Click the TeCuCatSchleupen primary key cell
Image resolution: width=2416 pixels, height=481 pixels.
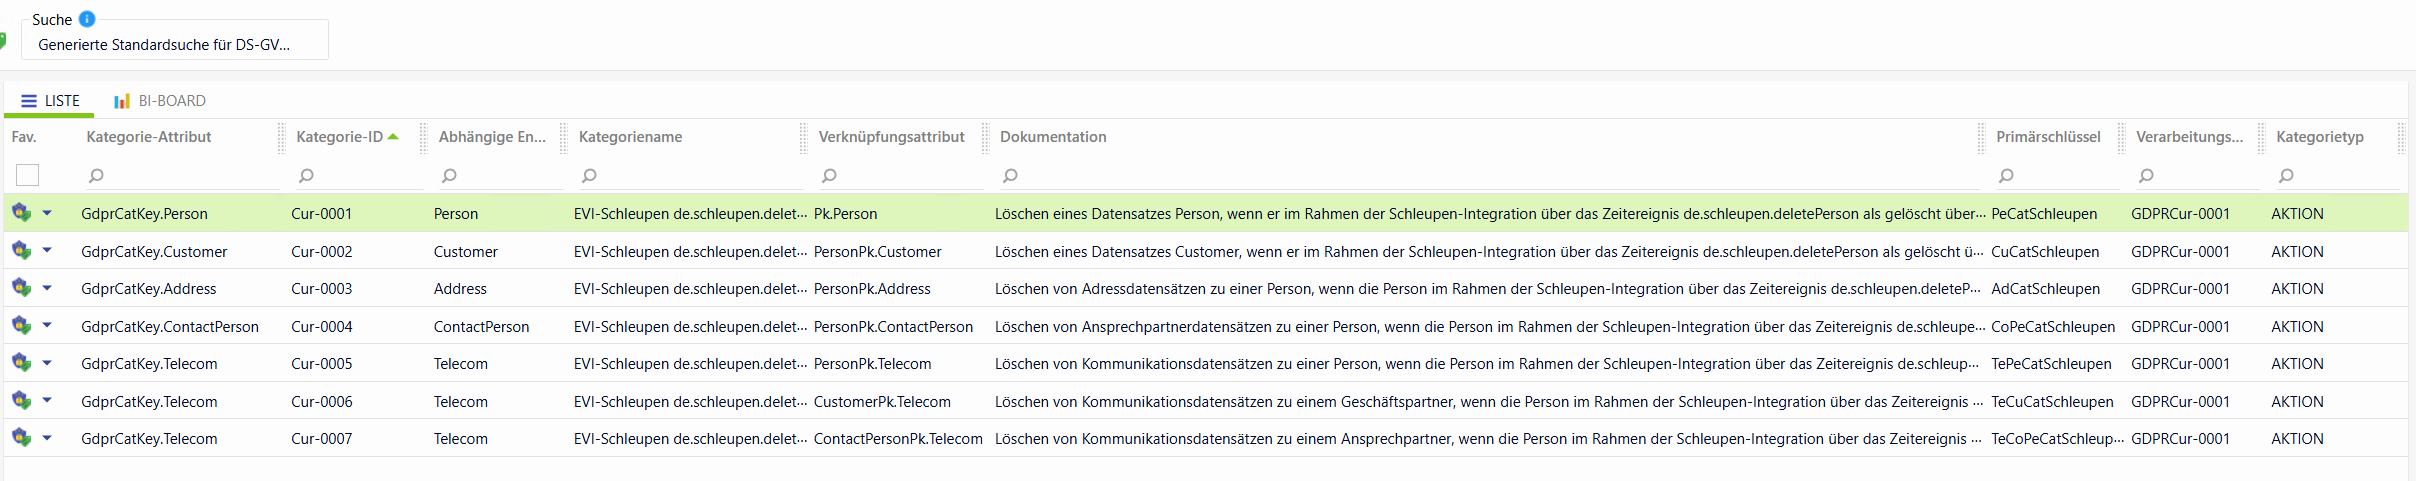tap(2052, 402)
